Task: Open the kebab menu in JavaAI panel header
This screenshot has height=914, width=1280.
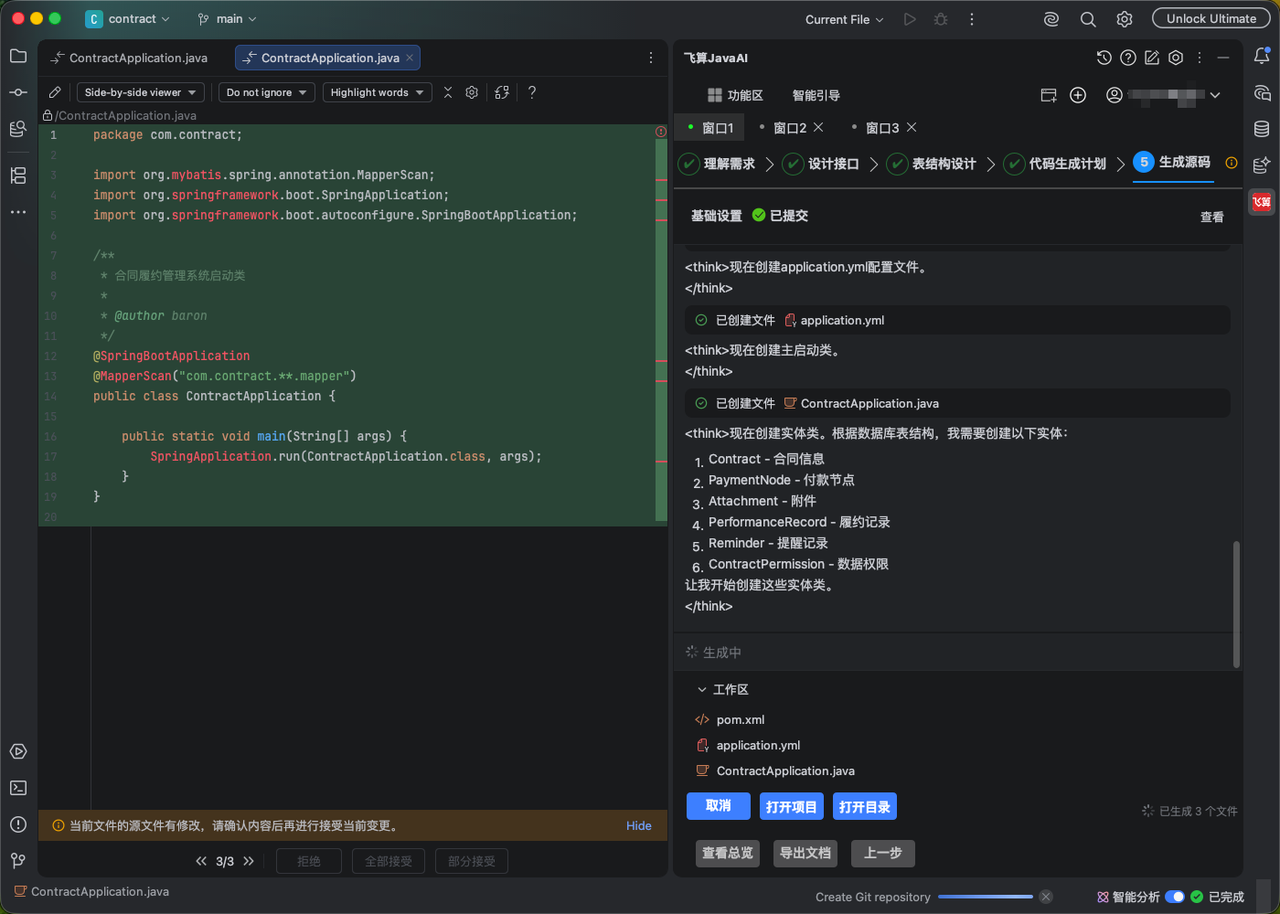Action: pos(1199,58)
